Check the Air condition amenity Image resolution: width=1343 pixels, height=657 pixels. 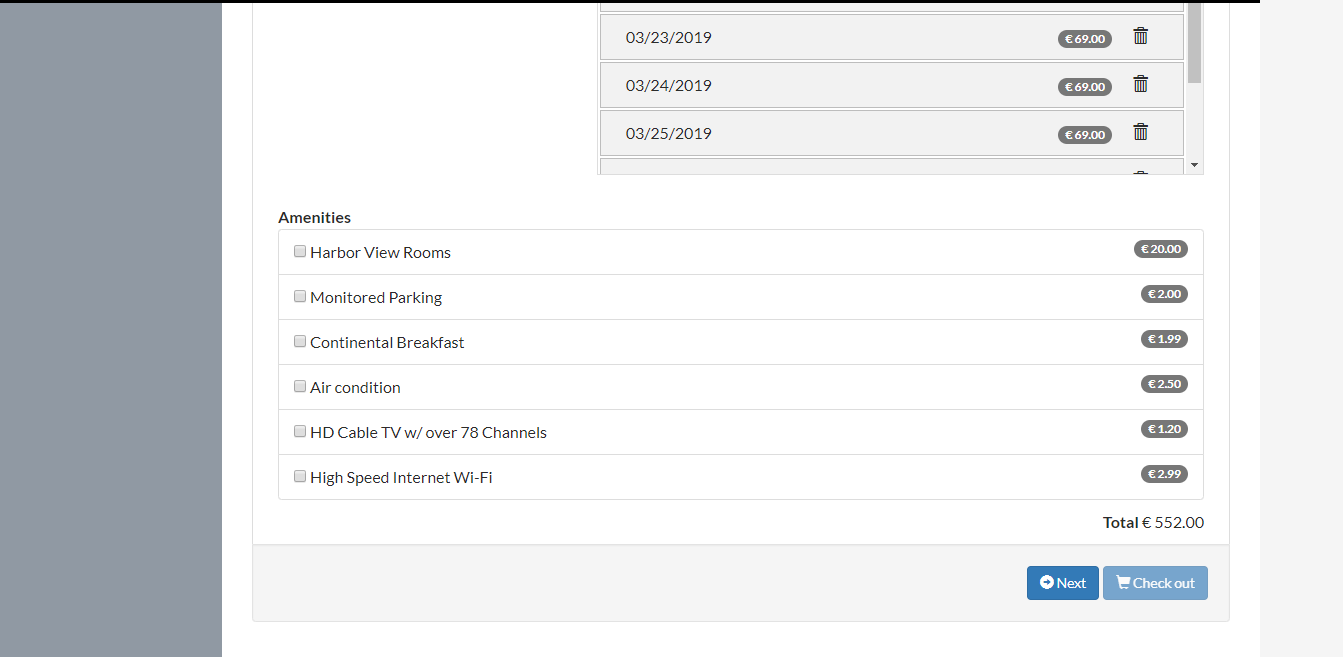[300, 387]
